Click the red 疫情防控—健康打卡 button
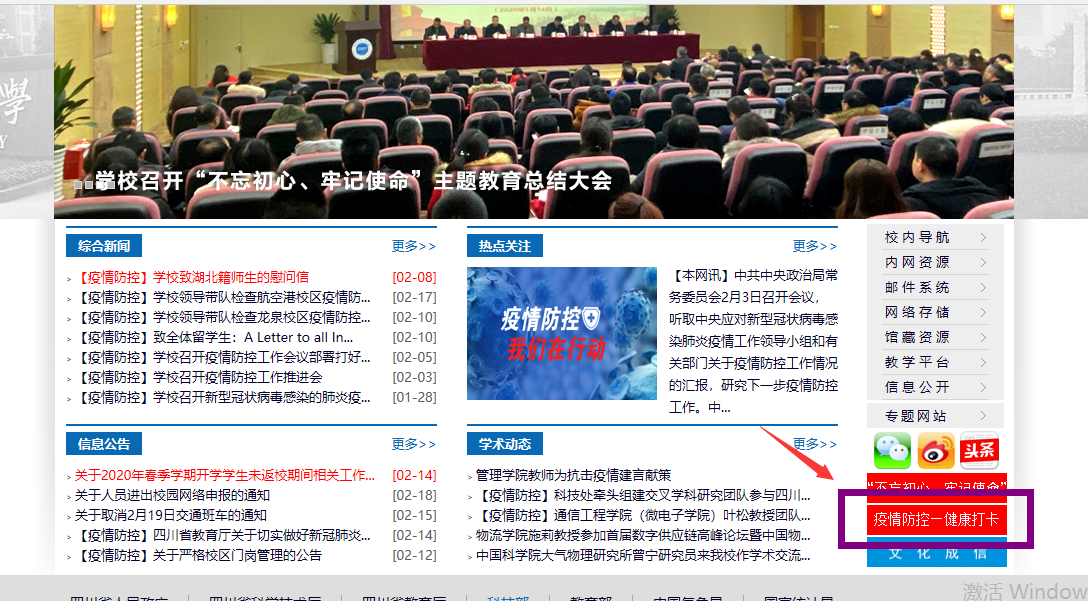Screen dimensions: 1088x601 (936, 519)
